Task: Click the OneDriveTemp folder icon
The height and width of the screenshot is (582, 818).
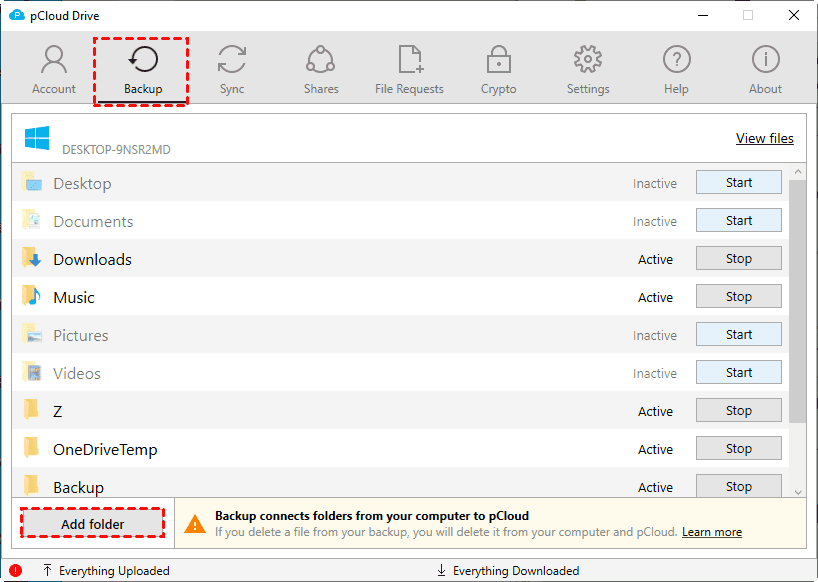Action: coord(31,448)
